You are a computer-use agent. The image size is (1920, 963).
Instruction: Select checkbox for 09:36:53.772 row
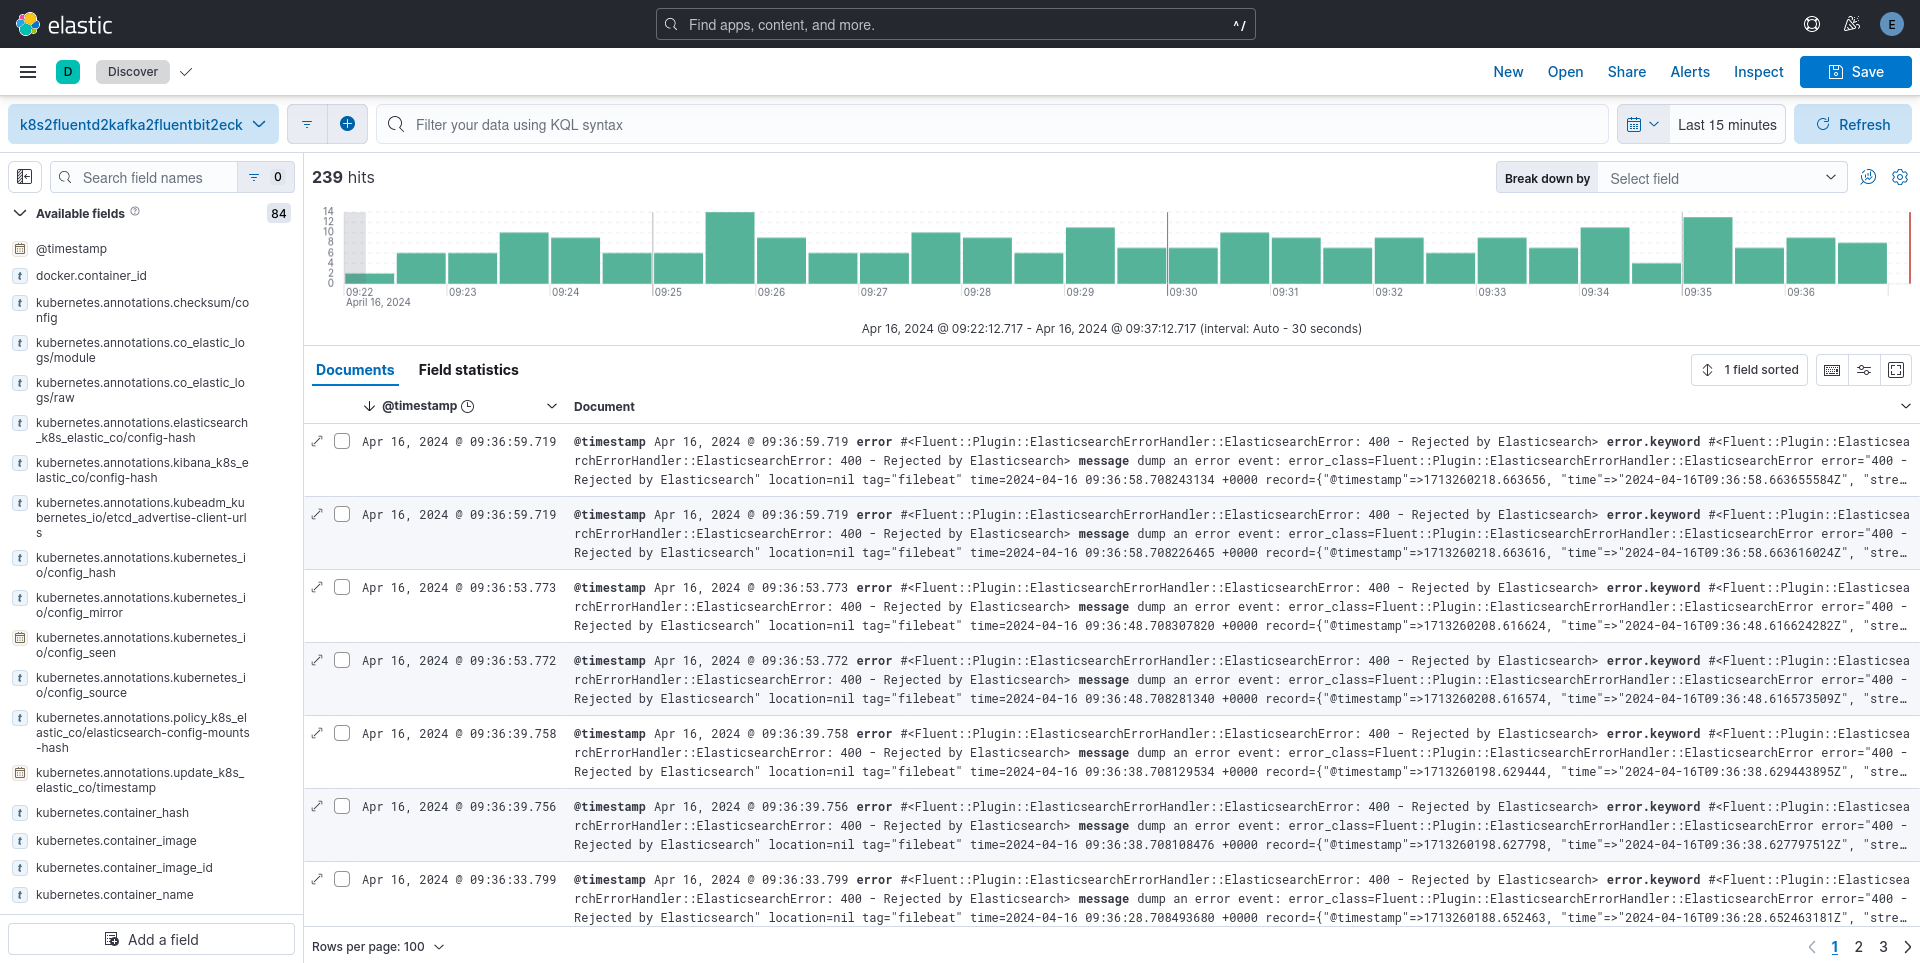342,660
